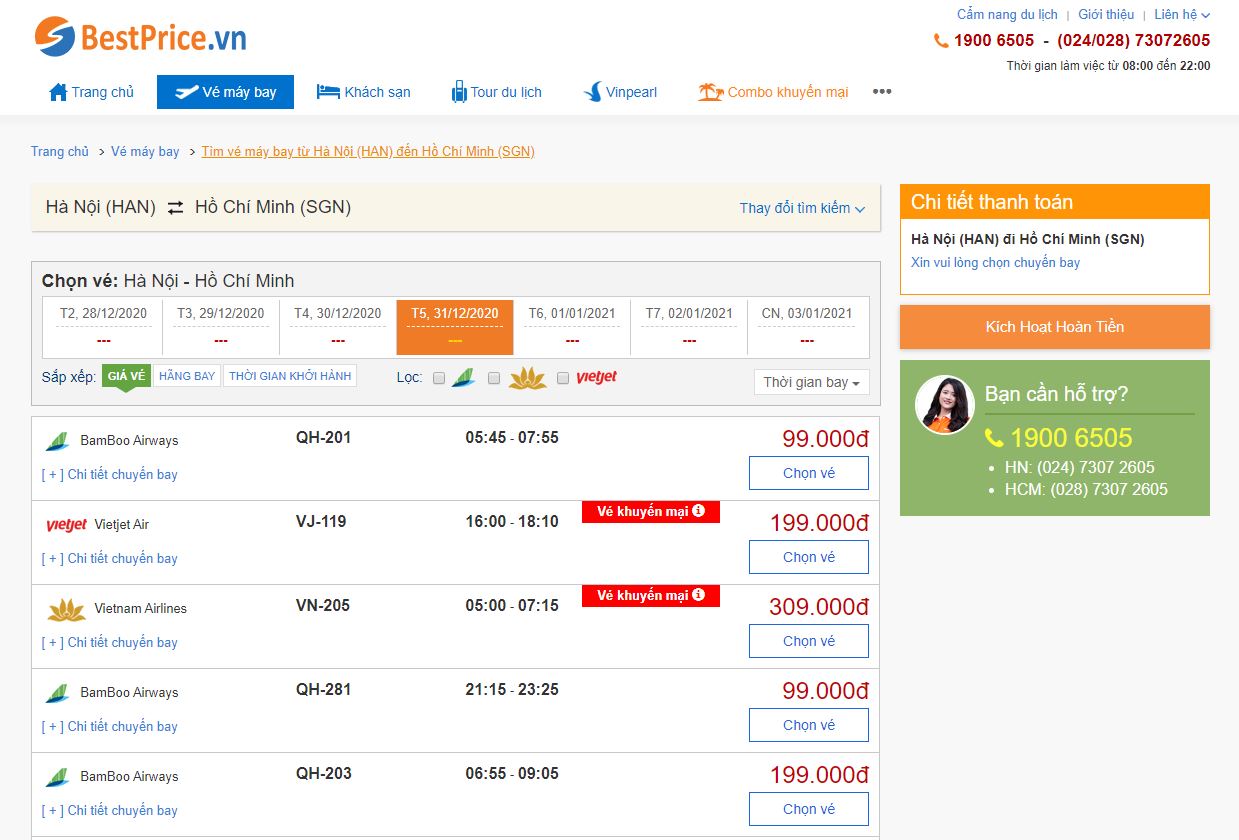This screenshot has height=840, width=1239.
Task: Select date tab T2, 28/12/2020
Action: tap(103, 327)
